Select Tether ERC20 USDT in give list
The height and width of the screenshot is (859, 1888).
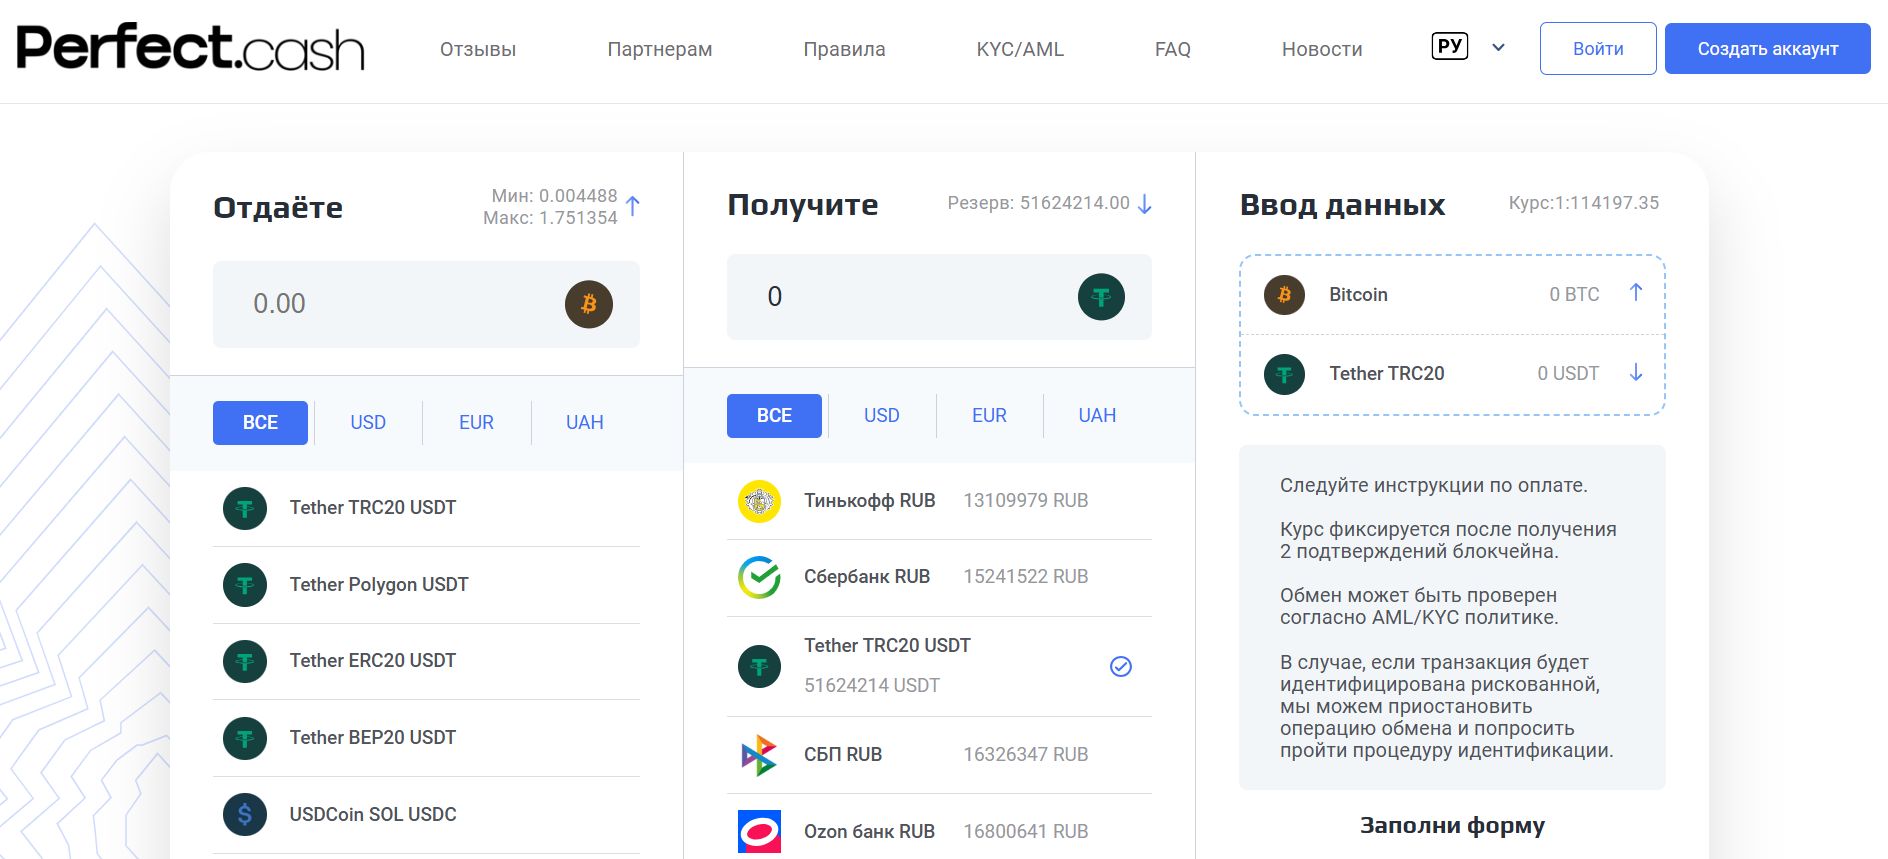tap(372, 661)
